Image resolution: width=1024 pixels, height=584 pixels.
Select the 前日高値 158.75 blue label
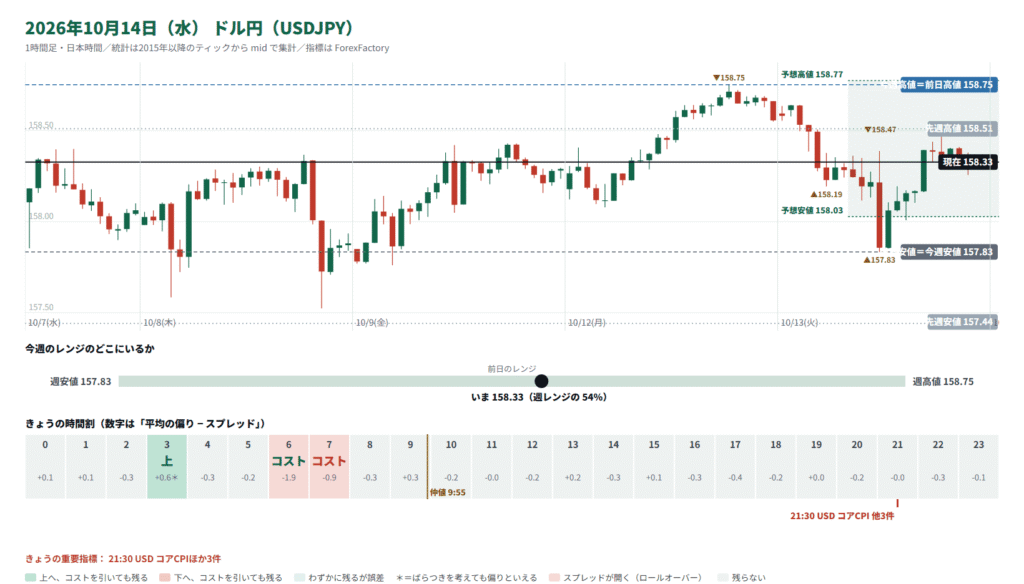(949, 84)
